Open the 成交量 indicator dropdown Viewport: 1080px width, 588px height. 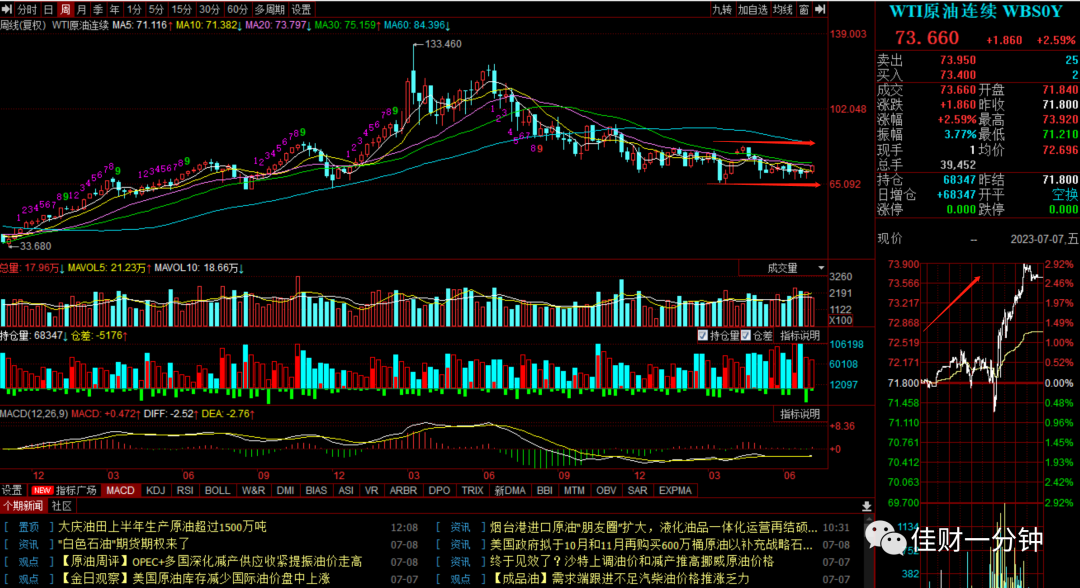click(x=783, y=268)
